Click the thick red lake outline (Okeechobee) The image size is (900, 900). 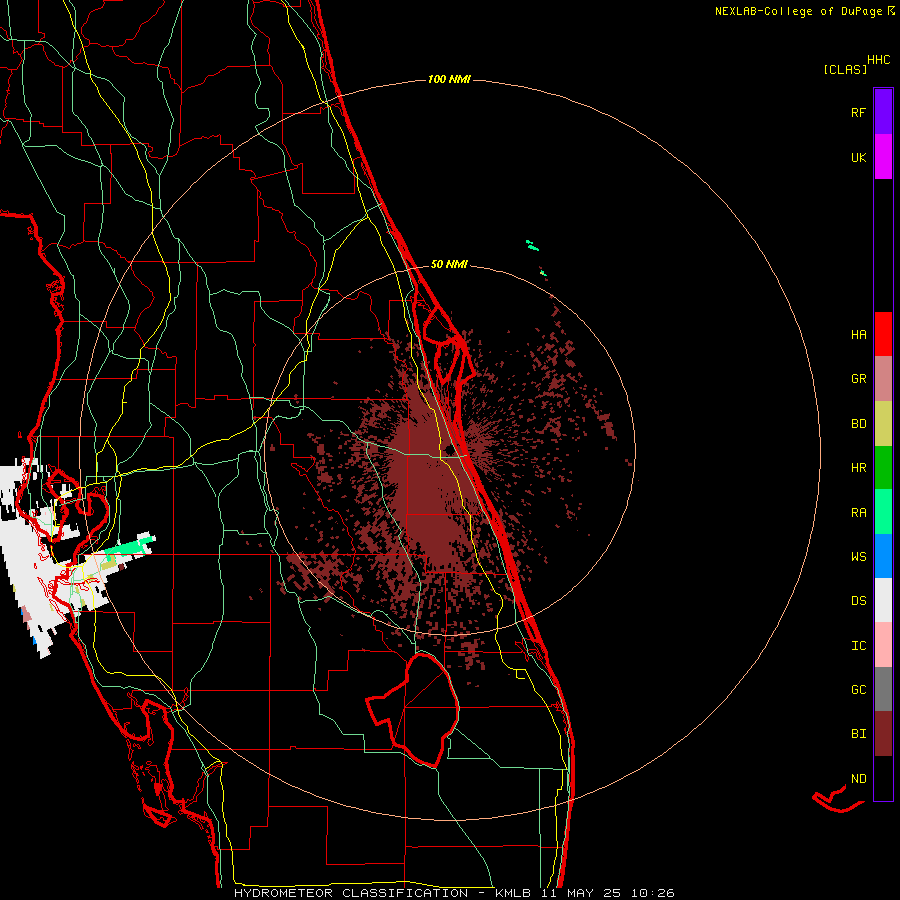tap(413, 709)
